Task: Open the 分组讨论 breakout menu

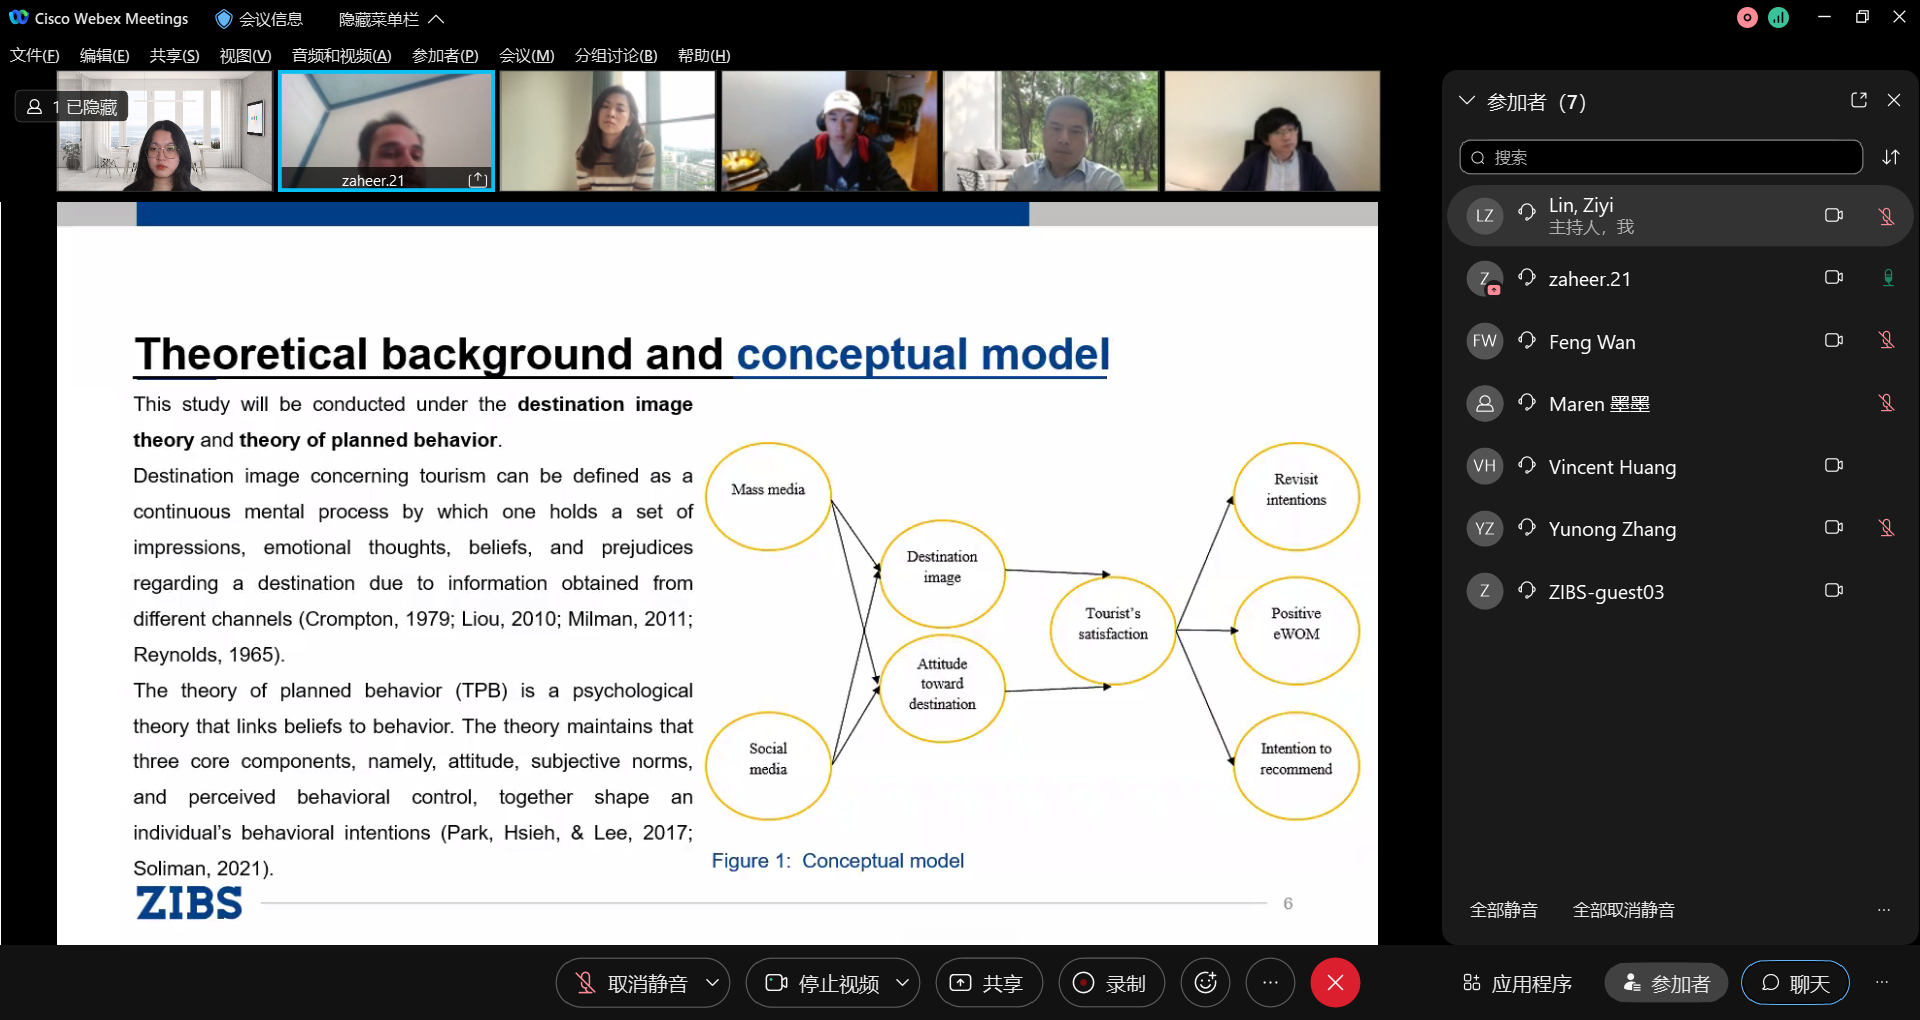Action: pyautogui.click(x=615, y=56)
